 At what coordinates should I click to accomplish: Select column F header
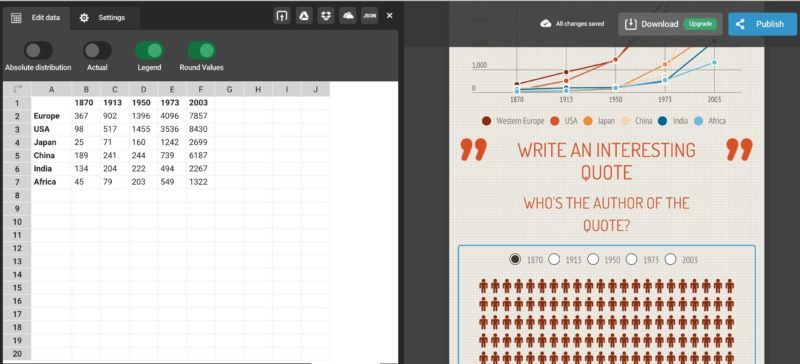(201, 89)
